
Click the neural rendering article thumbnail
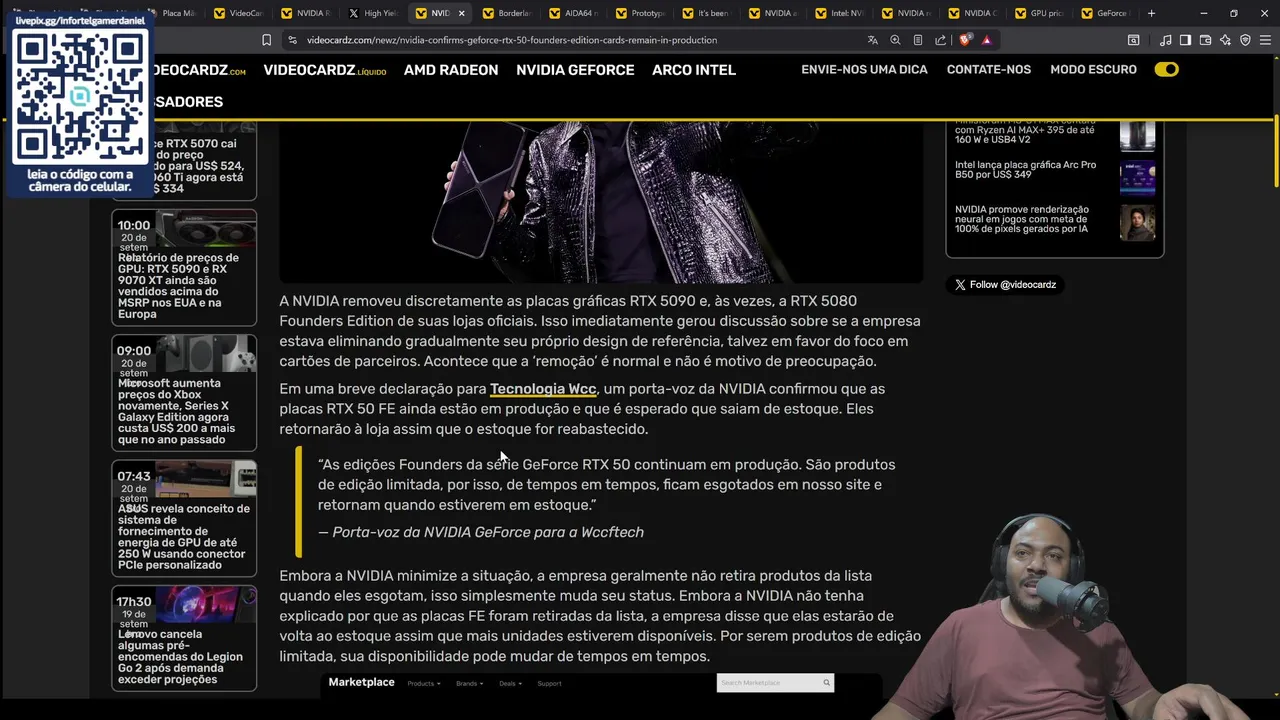coord(1137,222)
